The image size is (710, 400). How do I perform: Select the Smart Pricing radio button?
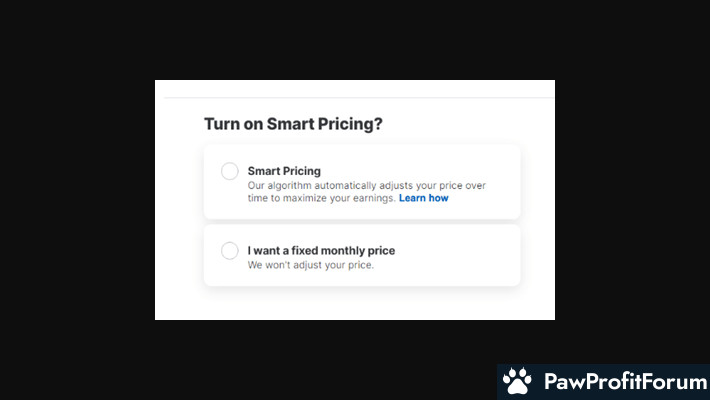click(230, 172)
